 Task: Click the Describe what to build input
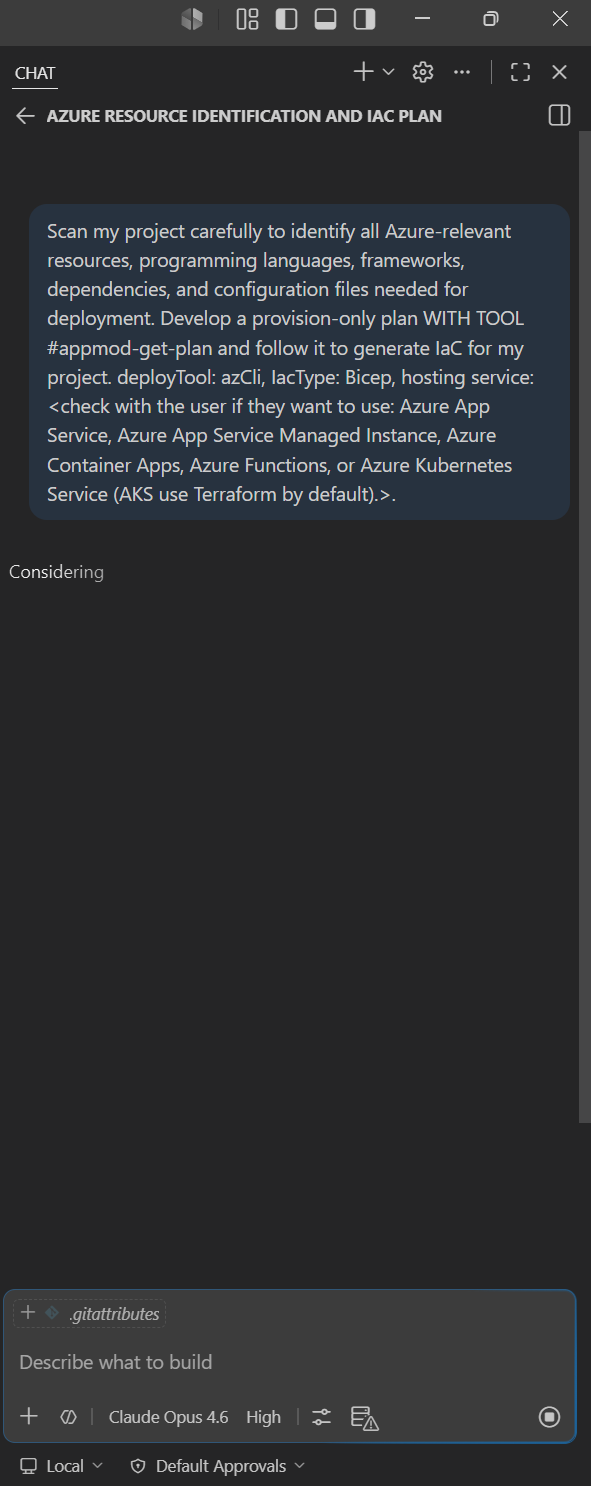(290, 1362)
